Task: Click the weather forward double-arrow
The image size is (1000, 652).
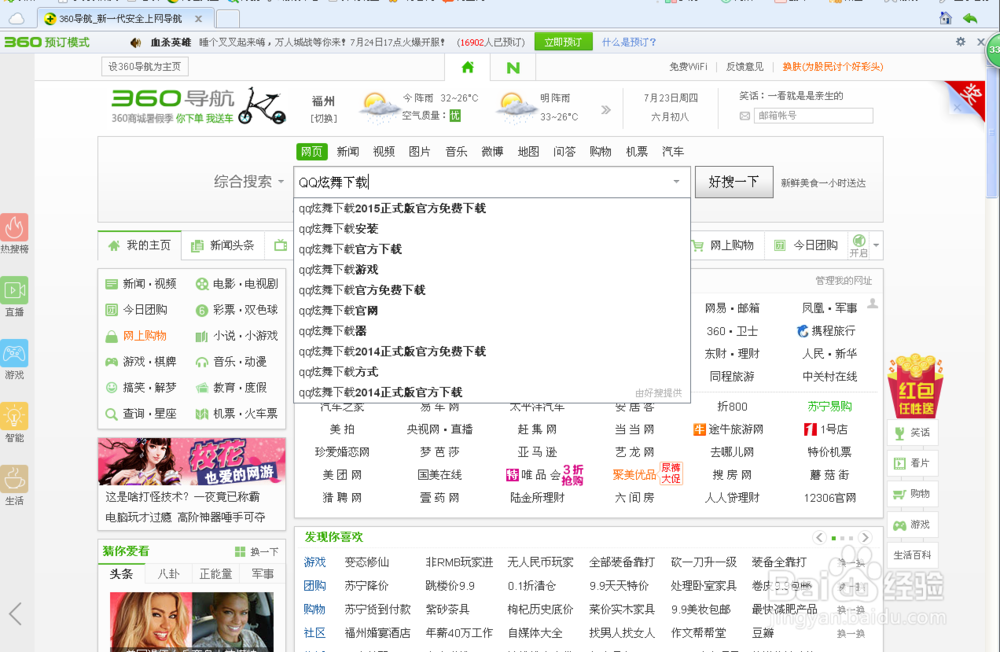Action: coord(606,110)
